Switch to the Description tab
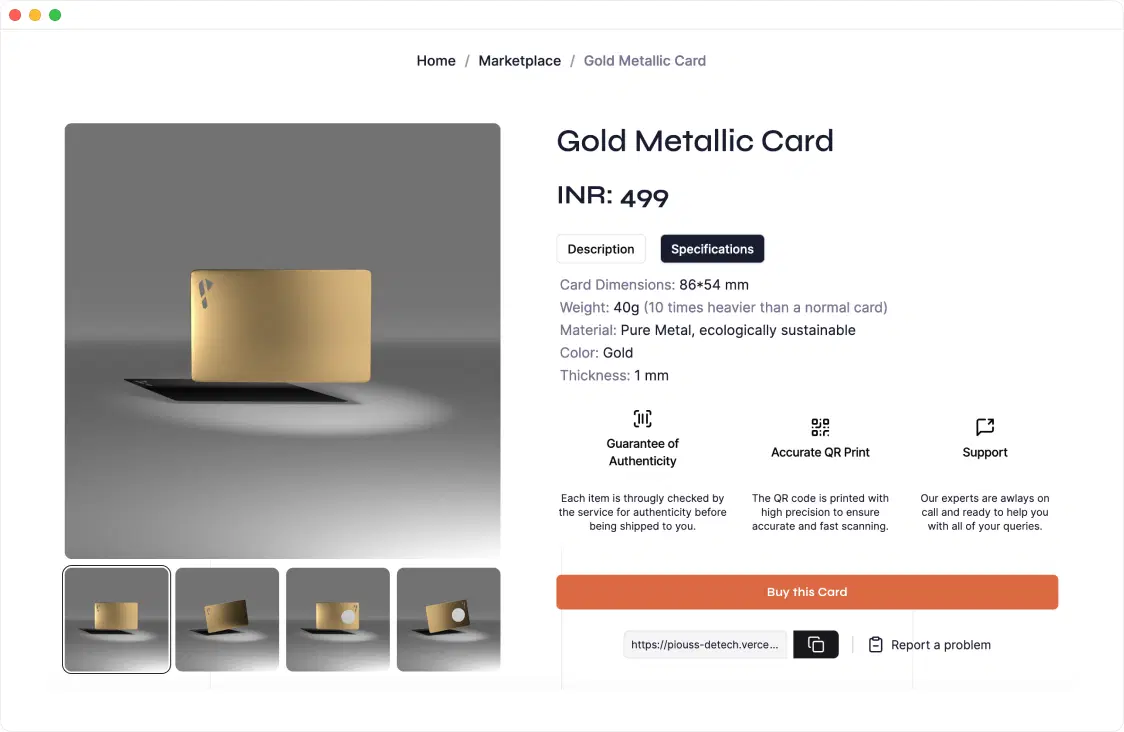 [600, 249]
